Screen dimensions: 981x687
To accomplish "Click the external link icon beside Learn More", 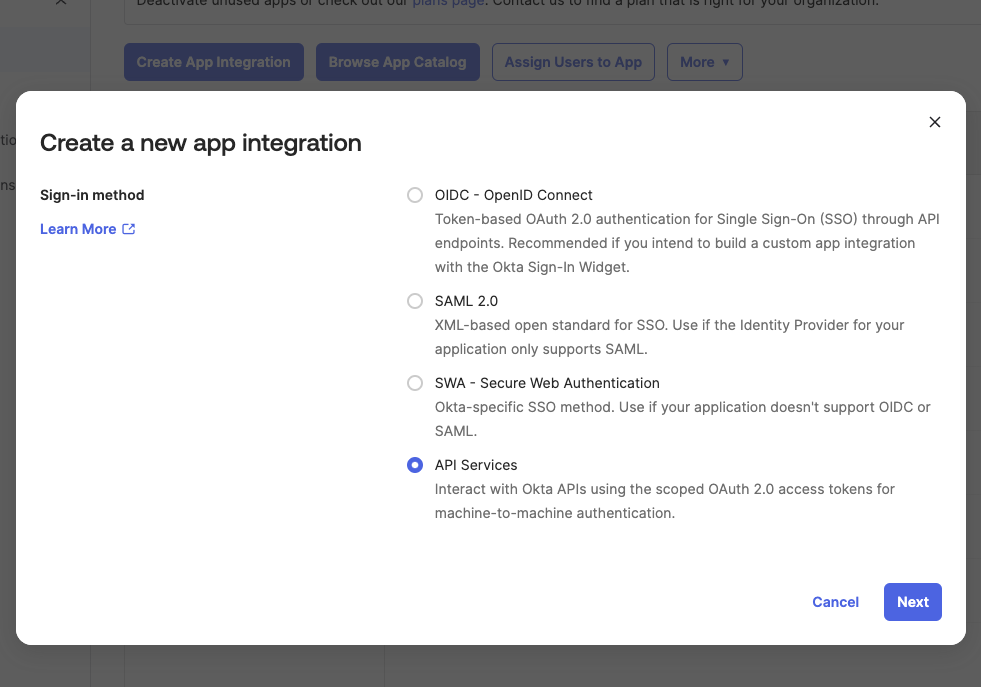I will (x=128, y=228).
